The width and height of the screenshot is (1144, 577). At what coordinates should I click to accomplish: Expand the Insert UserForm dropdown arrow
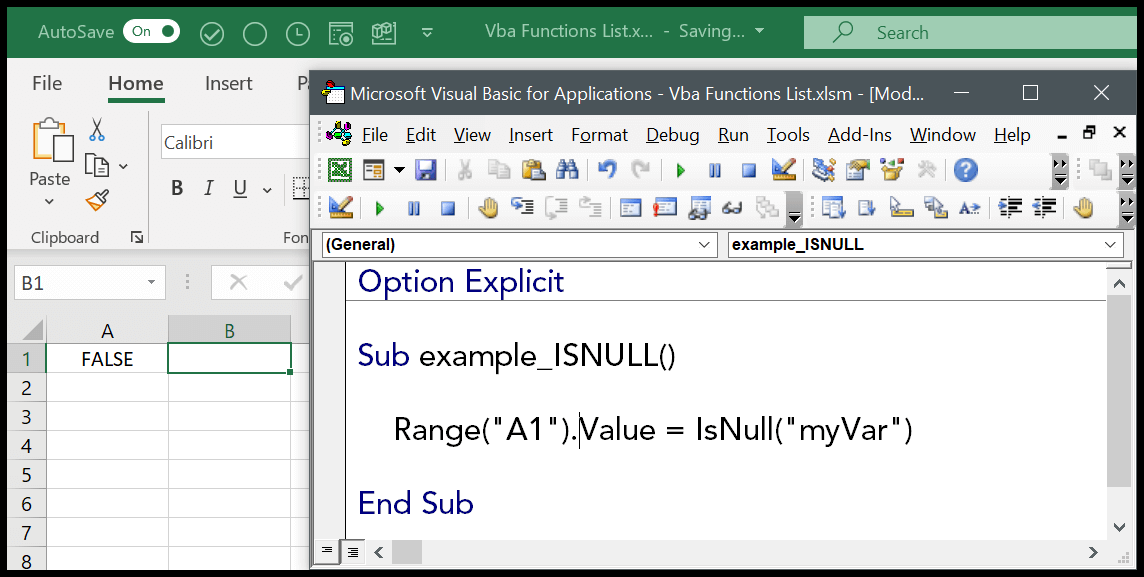tap(399, 170)
